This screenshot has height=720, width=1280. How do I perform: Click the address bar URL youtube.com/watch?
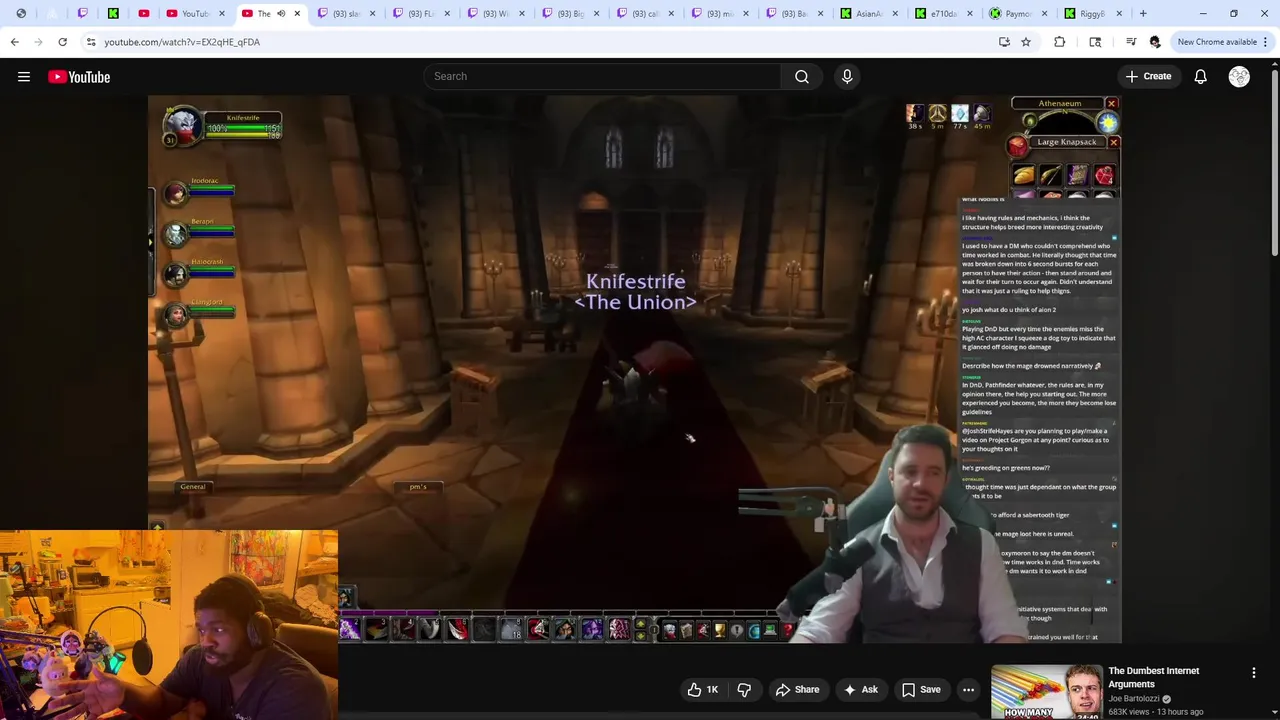click(x=182, y=42)
